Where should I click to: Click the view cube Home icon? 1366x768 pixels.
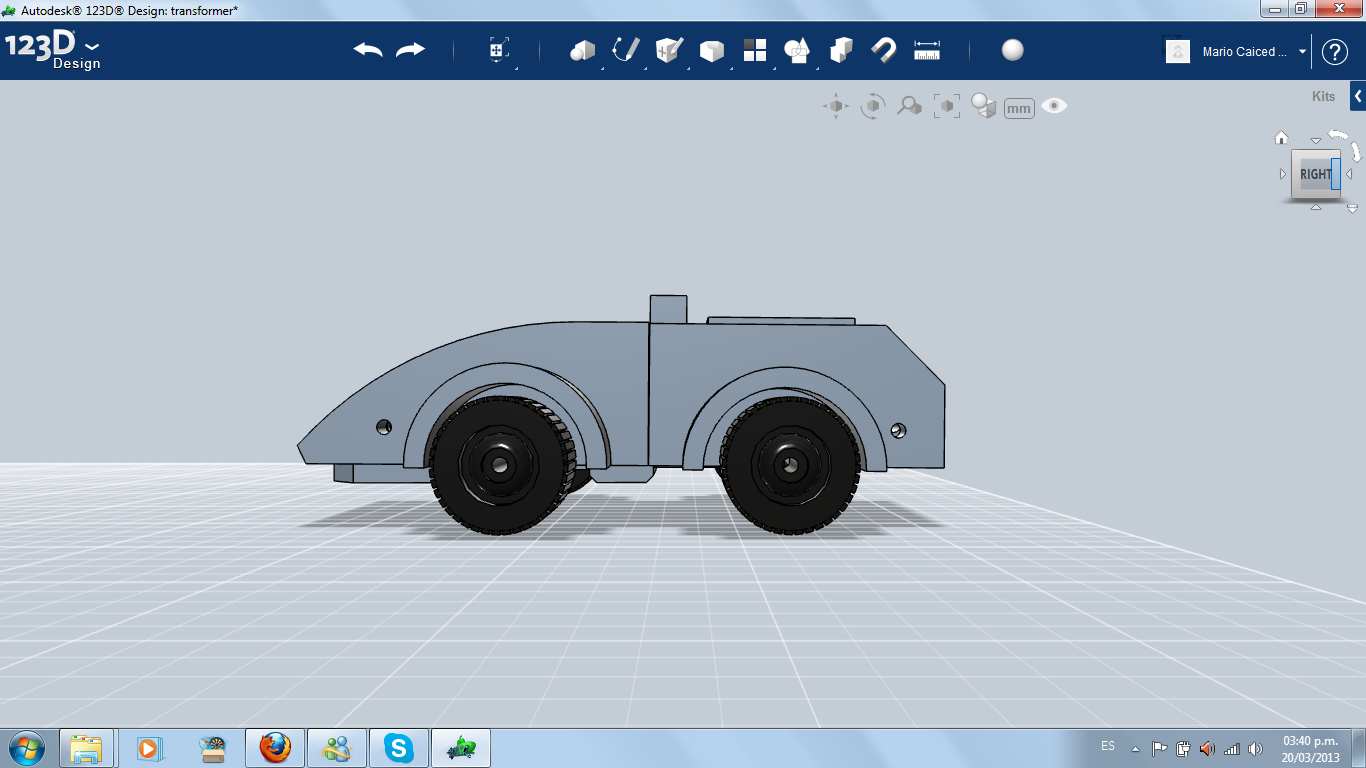click(1281, 138)
